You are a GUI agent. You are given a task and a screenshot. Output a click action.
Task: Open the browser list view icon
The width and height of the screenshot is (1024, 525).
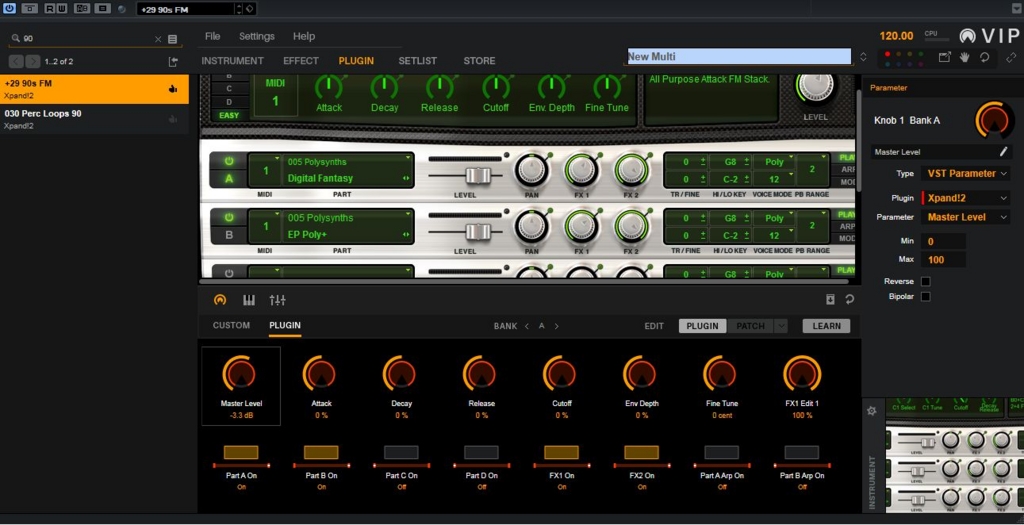[172, 39]
